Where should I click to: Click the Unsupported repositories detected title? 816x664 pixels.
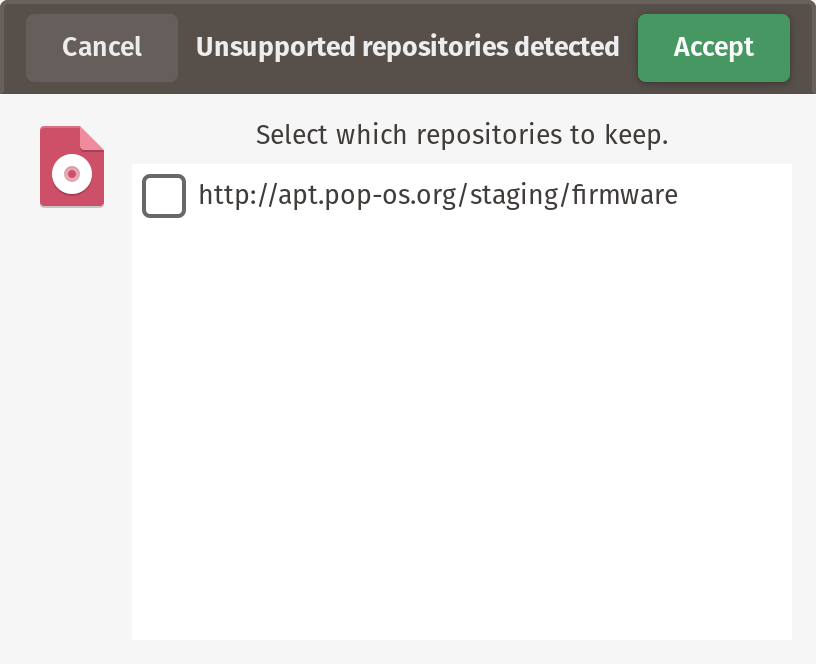point(405,45)
